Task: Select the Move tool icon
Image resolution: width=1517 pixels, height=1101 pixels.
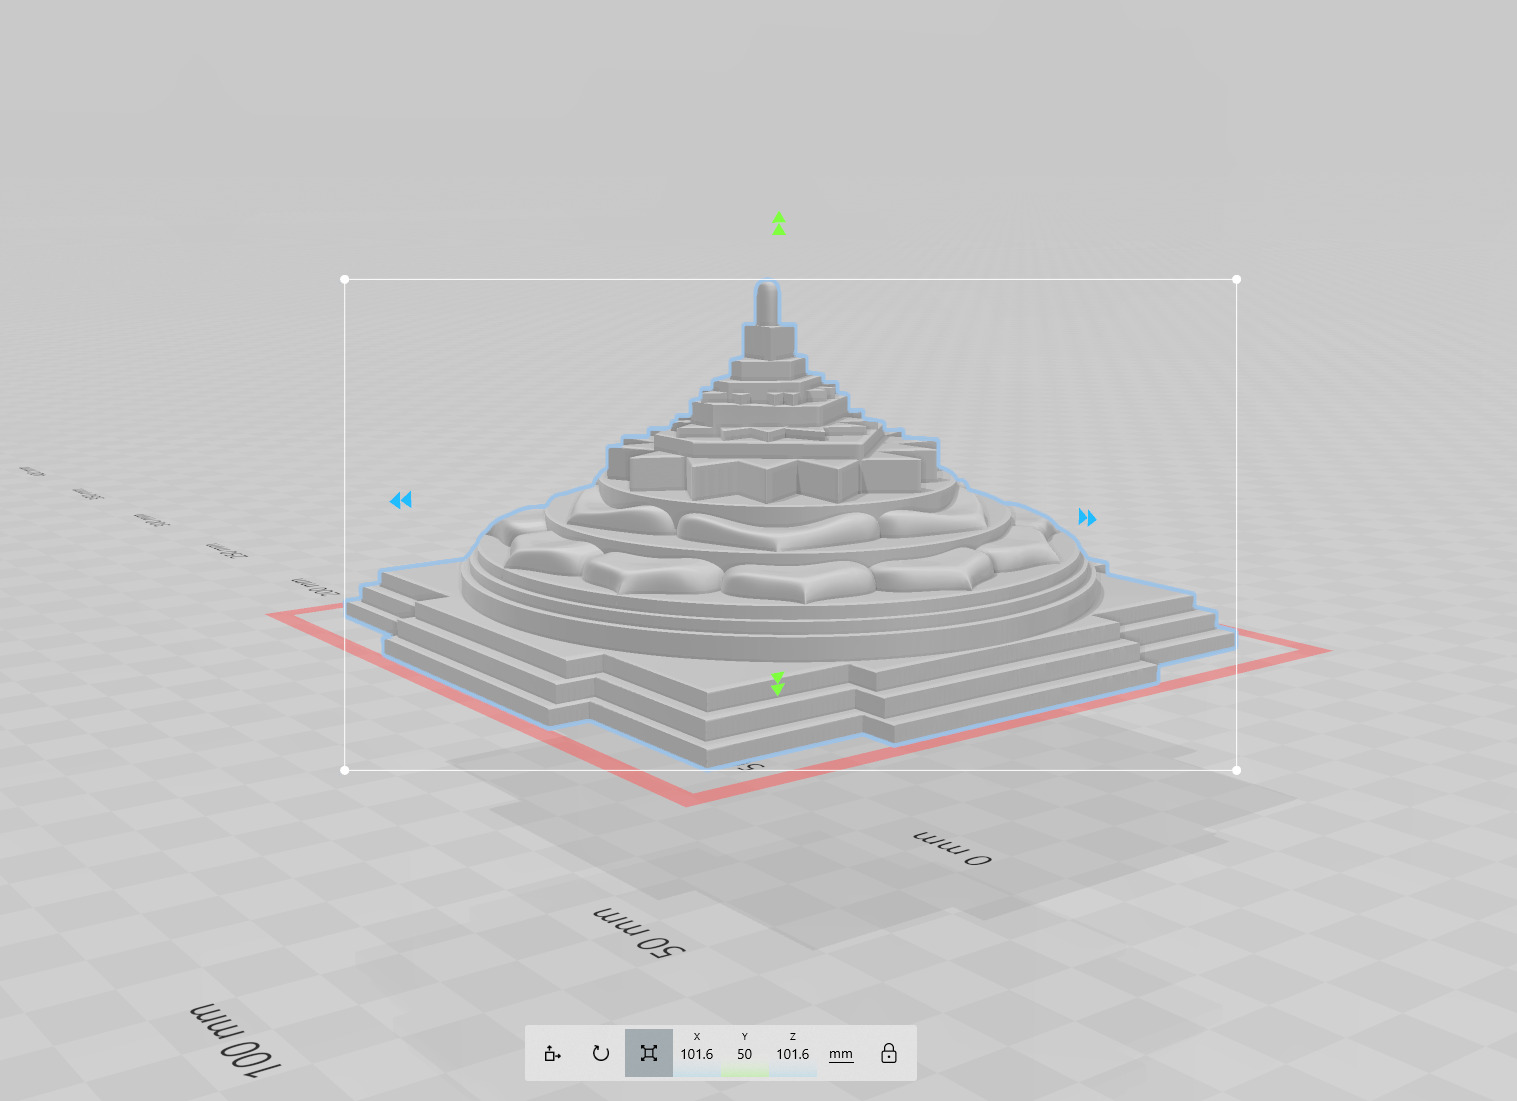Action: pyautogui.click(x=553, y=1053)
